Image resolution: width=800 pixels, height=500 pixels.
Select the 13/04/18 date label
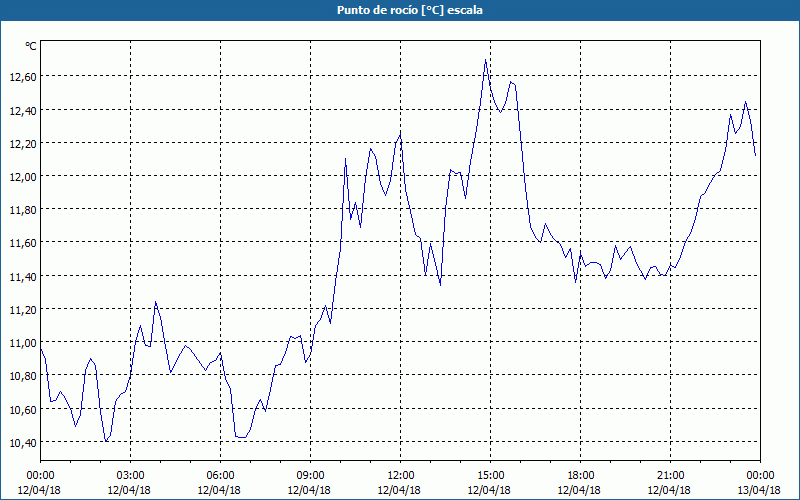click(759, 490)
